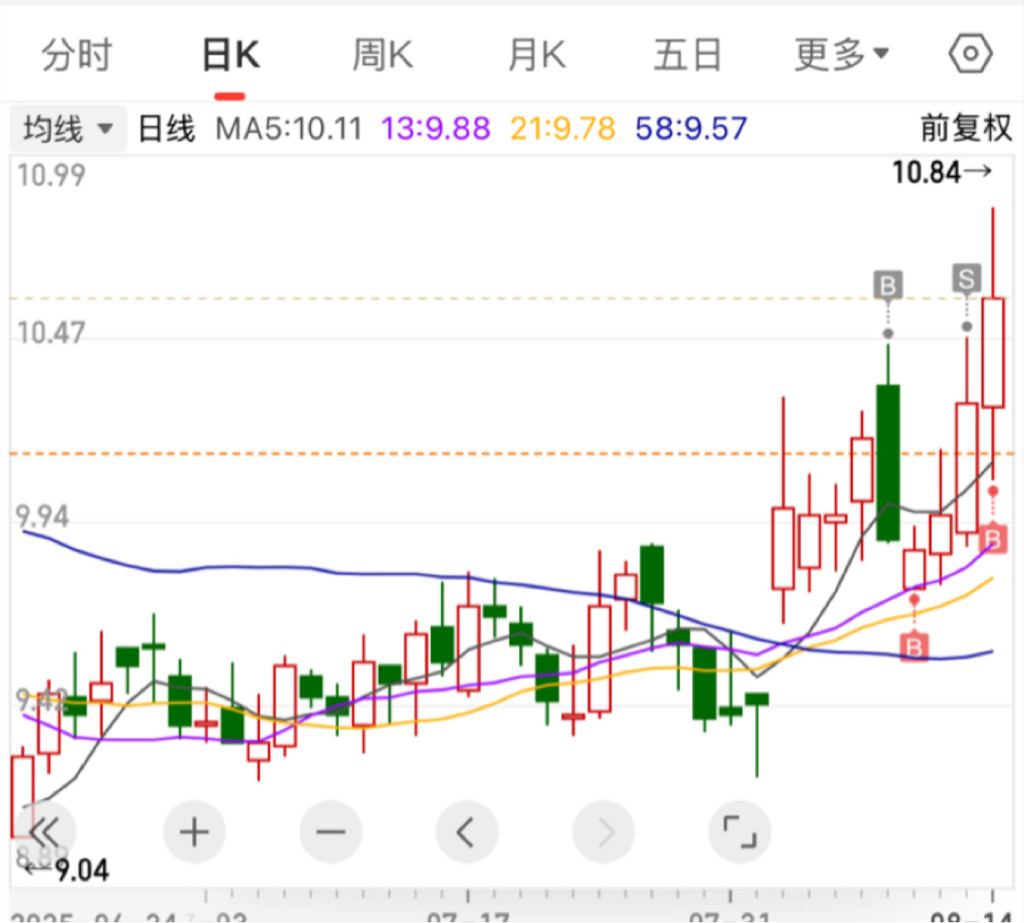The width and height of the screenshot is (1024, 923).
Task: Move chart forward with right arrow button
Action: 603,832
